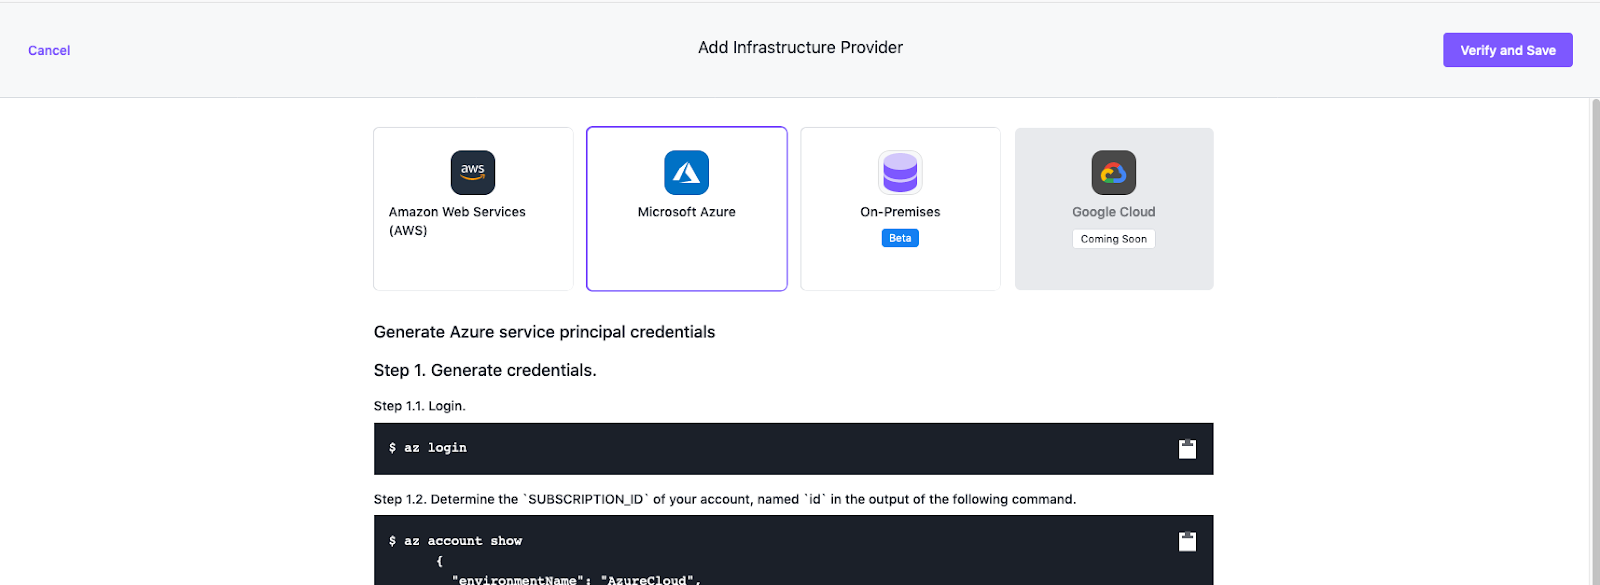
Task: Click the '$ az login' code text
Action: tap(428, 448)
